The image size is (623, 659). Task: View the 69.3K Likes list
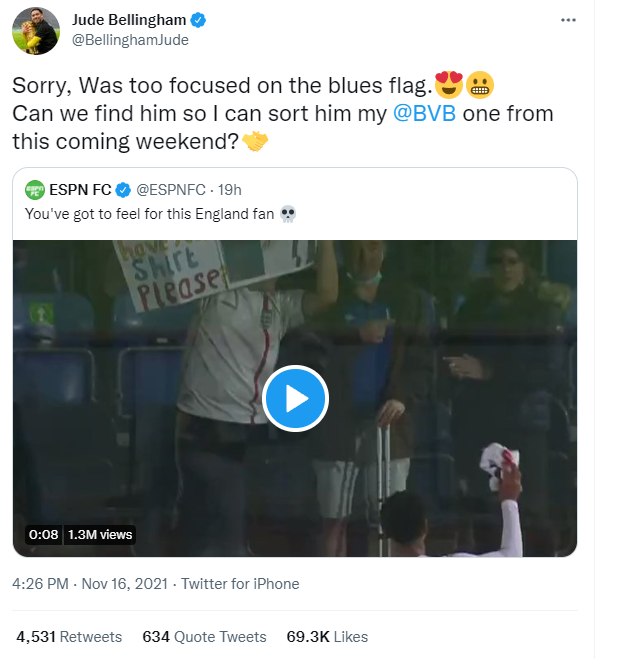point(326,637)
